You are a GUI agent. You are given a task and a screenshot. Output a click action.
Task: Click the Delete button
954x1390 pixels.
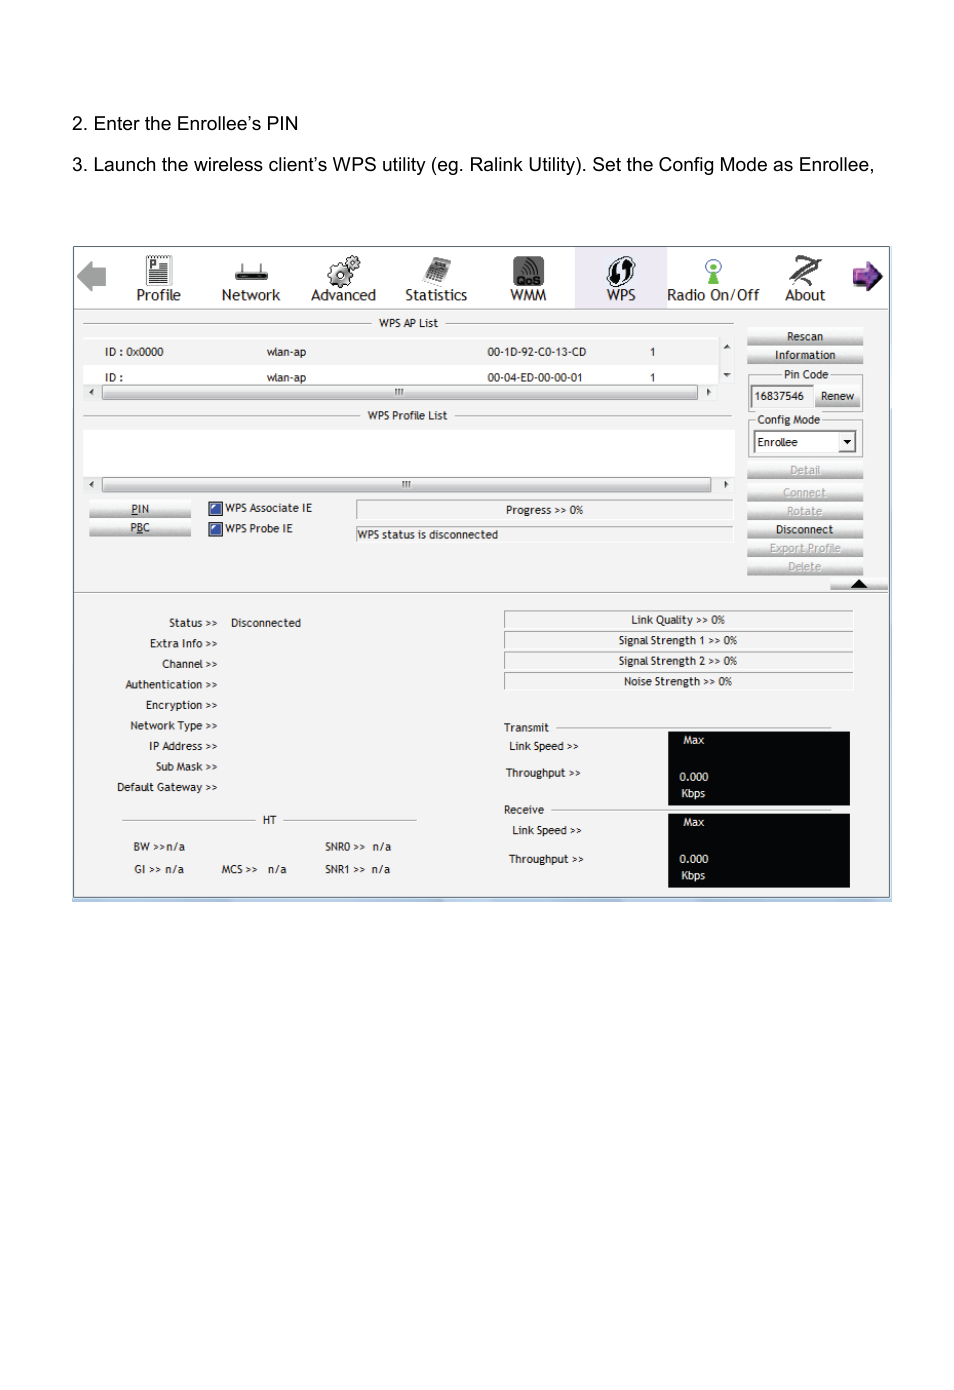pos(804,567)
